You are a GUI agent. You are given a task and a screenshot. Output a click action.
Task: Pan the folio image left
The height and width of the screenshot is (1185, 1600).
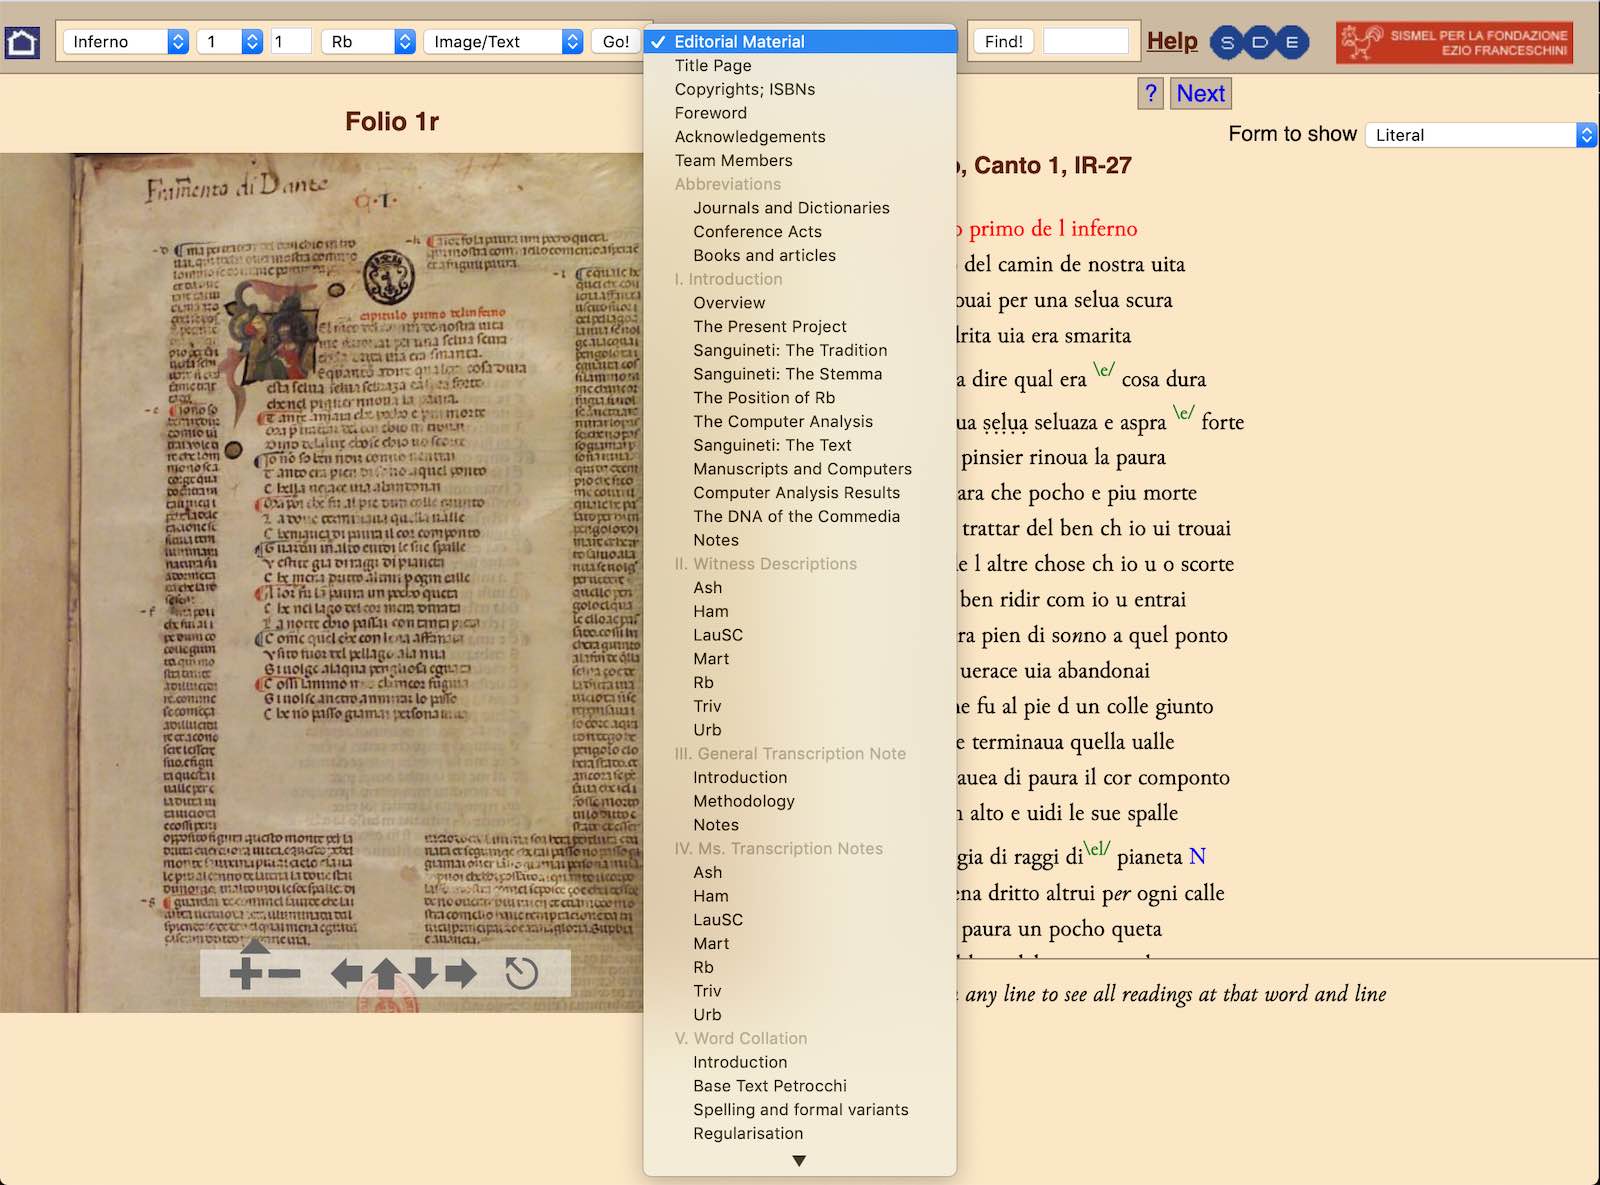pyautogui.click(x=346, y=973)
